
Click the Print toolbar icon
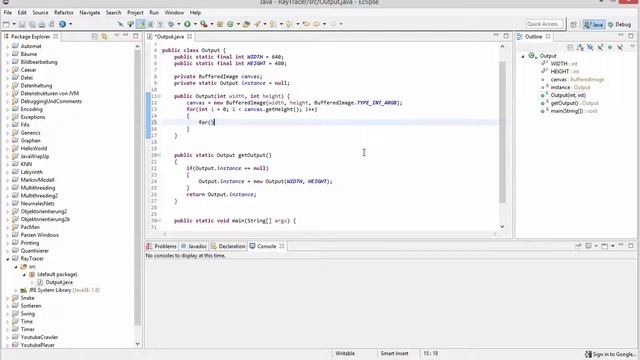42,24
